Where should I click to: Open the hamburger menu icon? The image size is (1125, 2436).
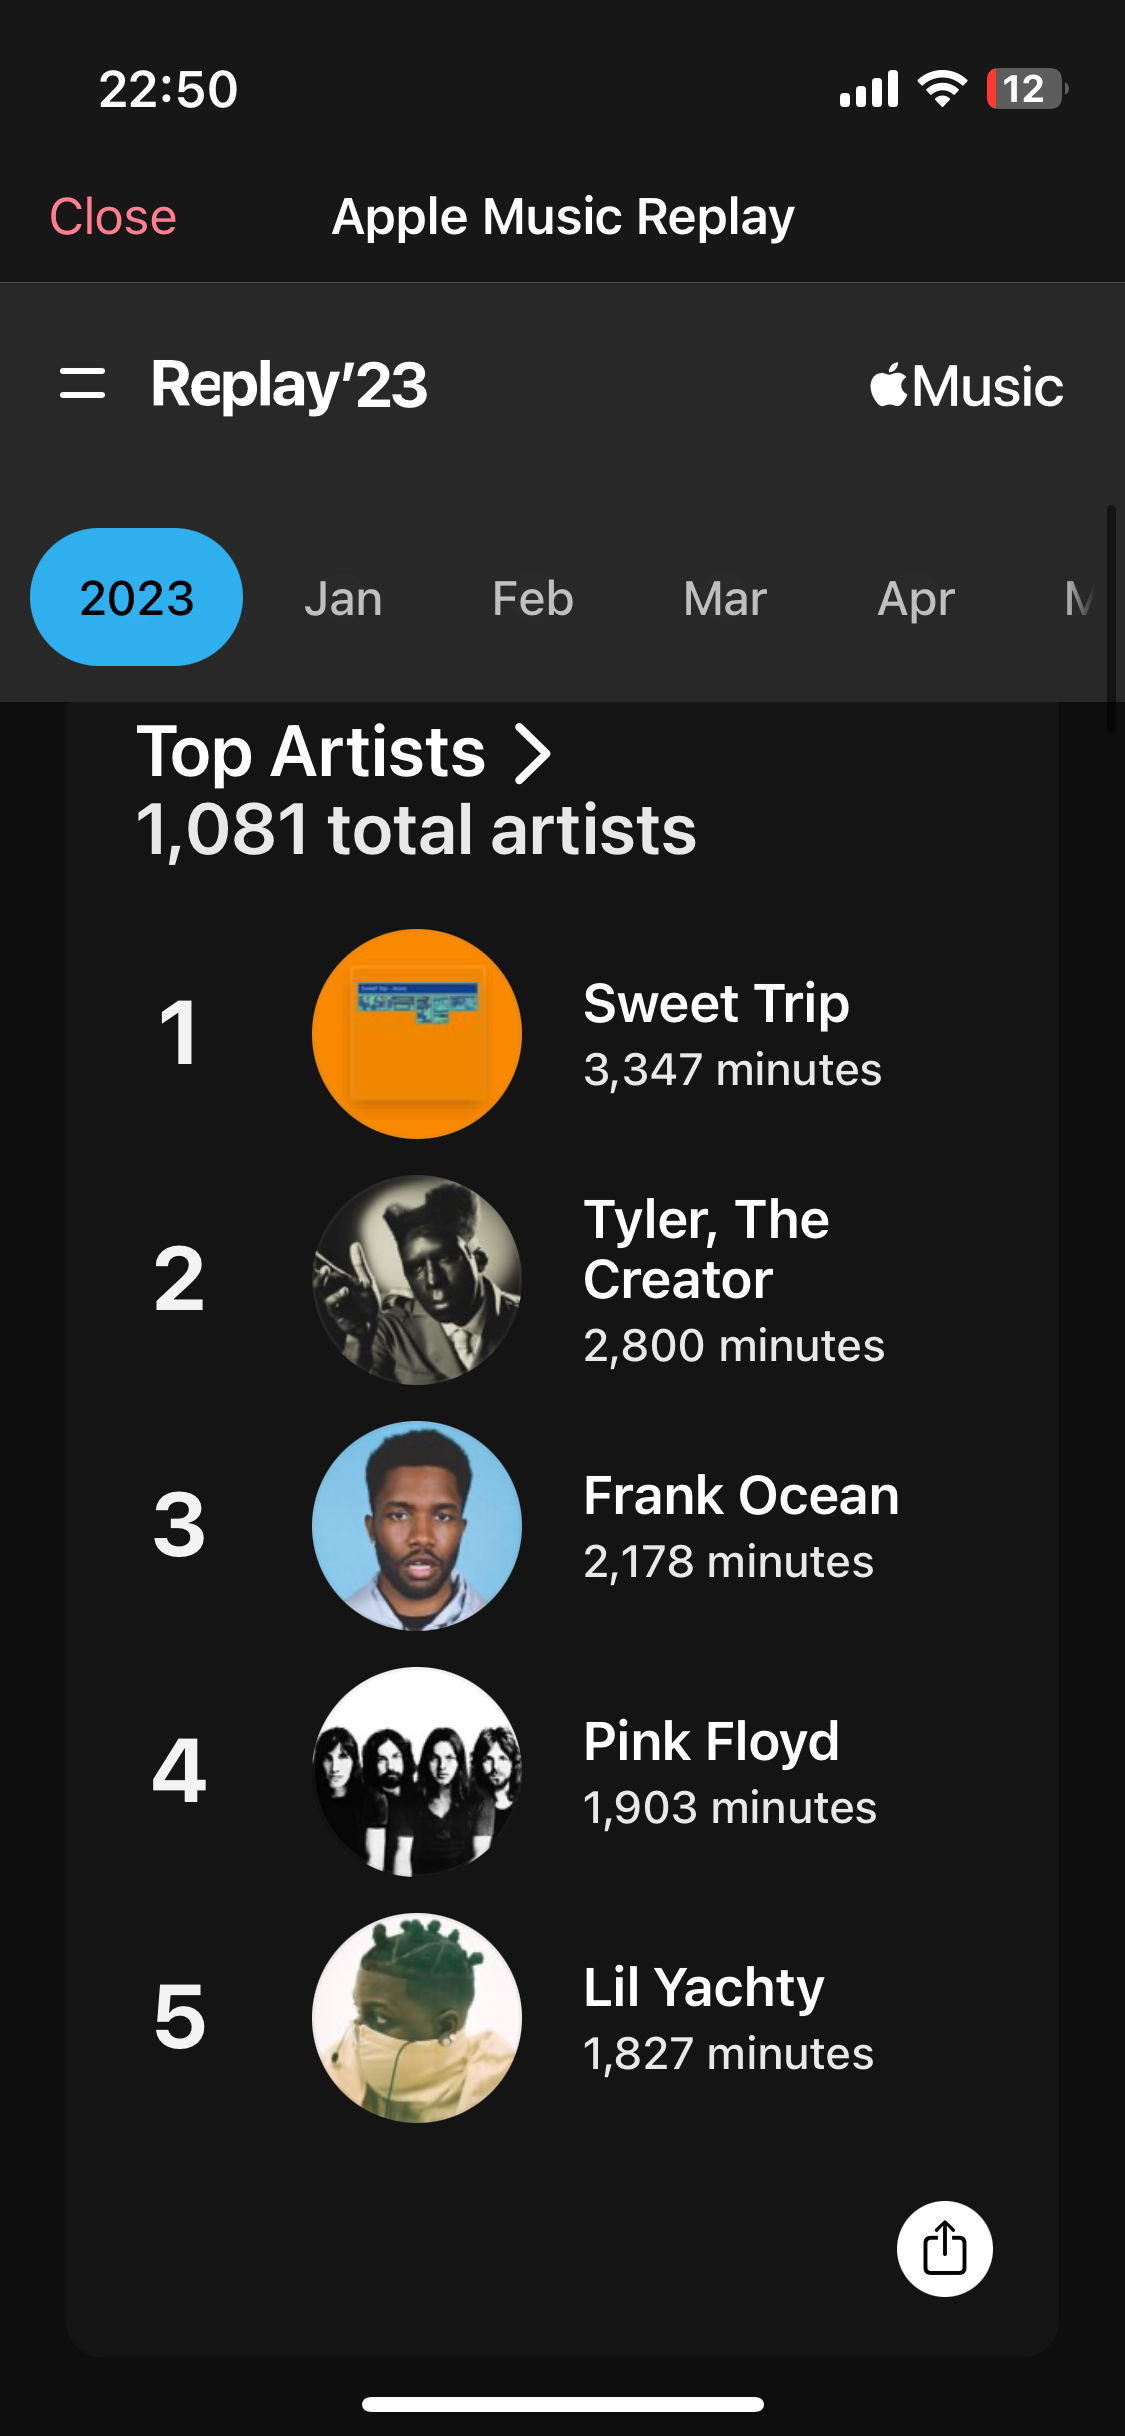(x=82, y=384)
